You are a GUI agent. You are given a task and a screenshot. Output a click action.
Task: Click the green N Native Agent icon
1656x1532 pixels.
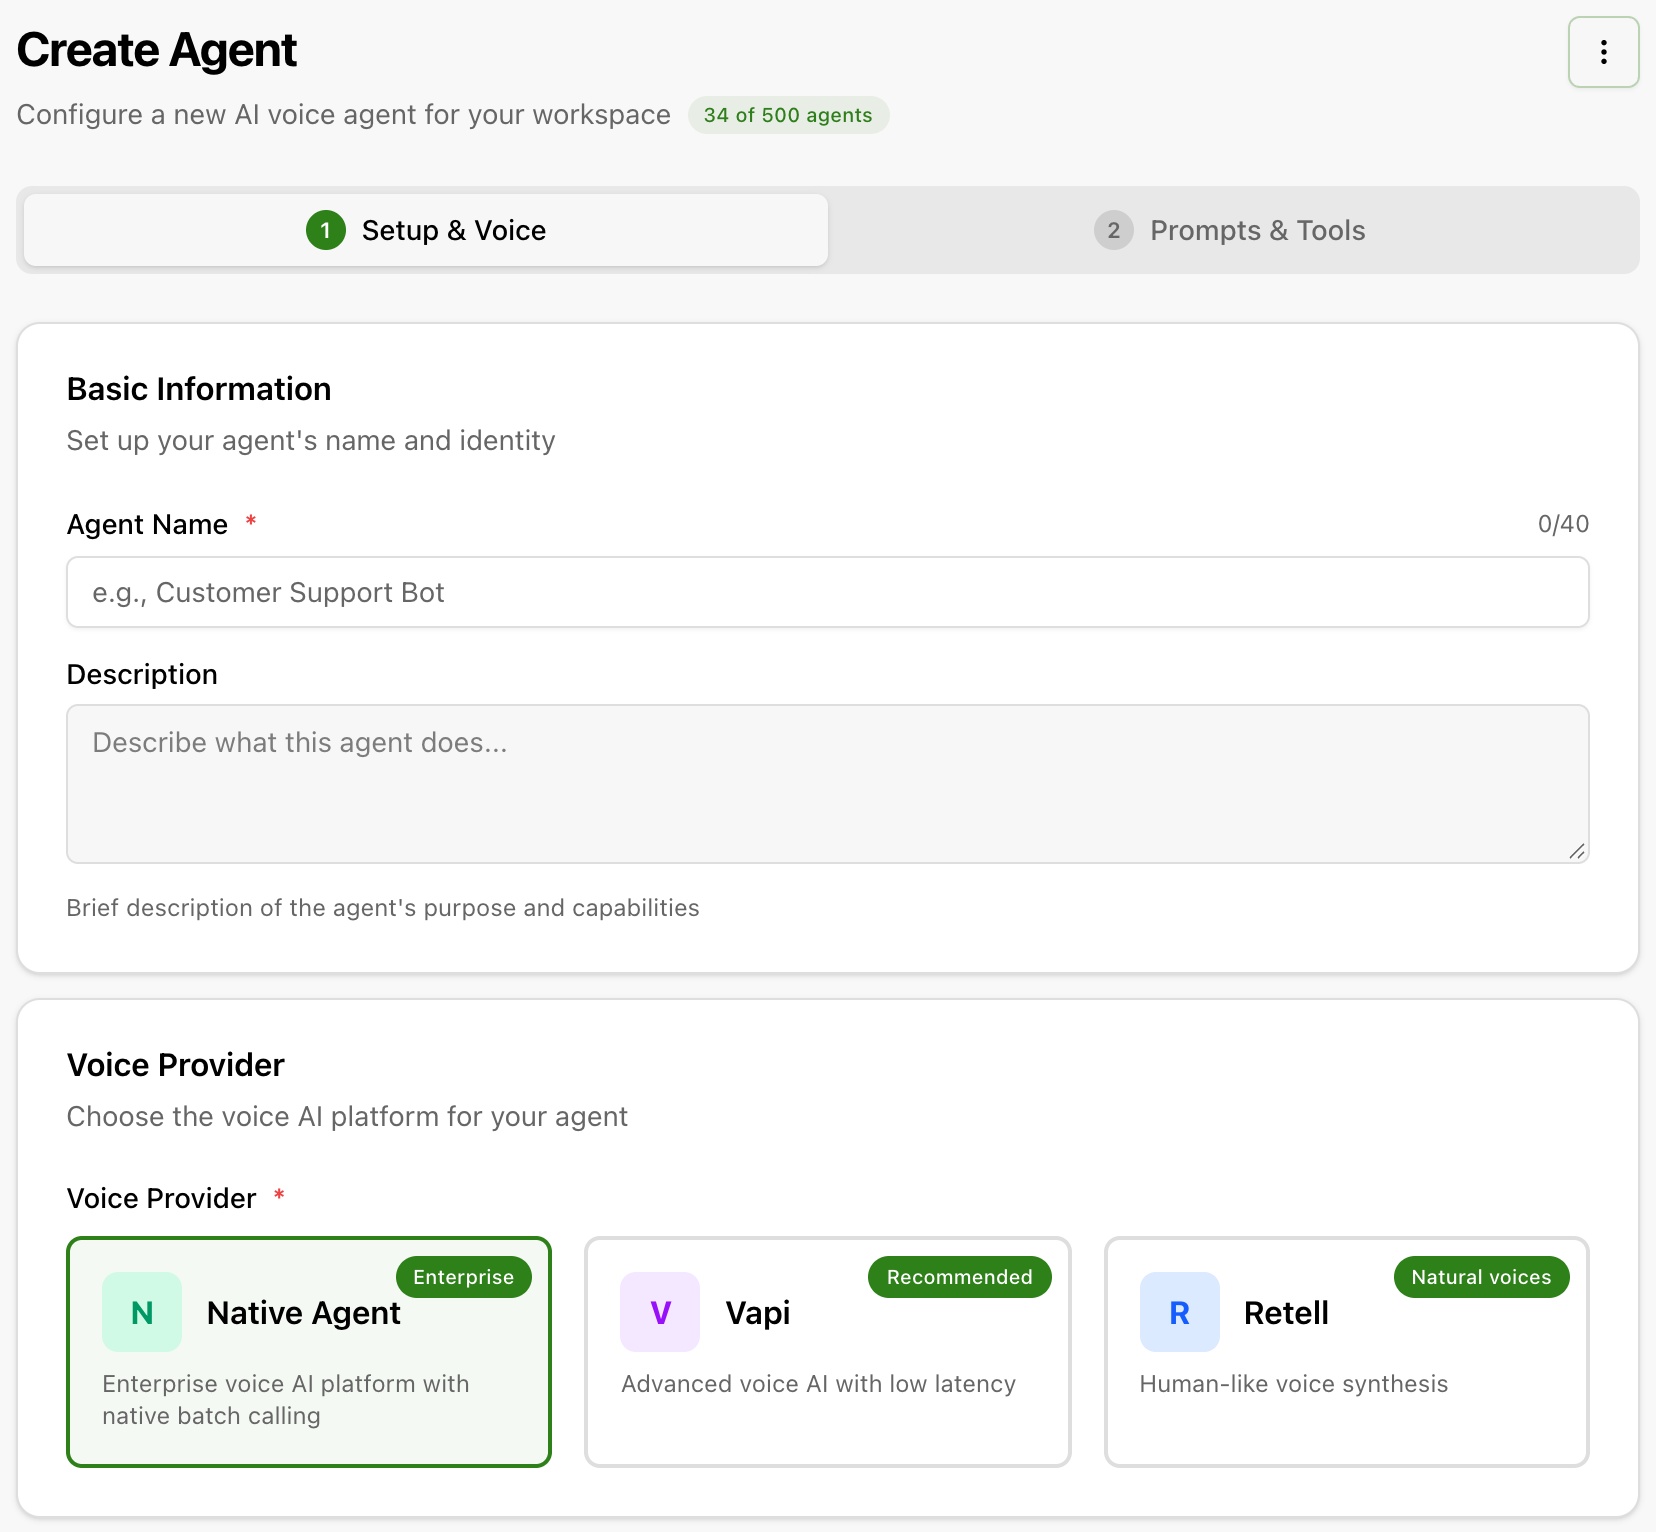click(x=142, y=1312)
